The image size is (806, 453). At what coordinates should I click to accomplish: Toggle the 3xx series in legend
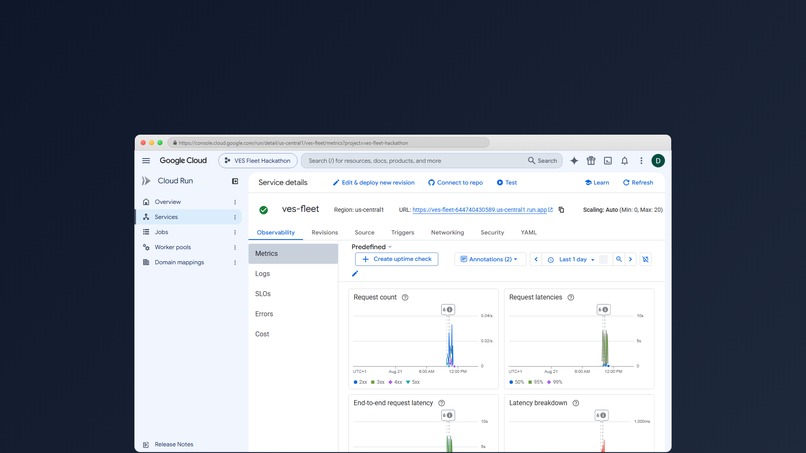[377, 382]
